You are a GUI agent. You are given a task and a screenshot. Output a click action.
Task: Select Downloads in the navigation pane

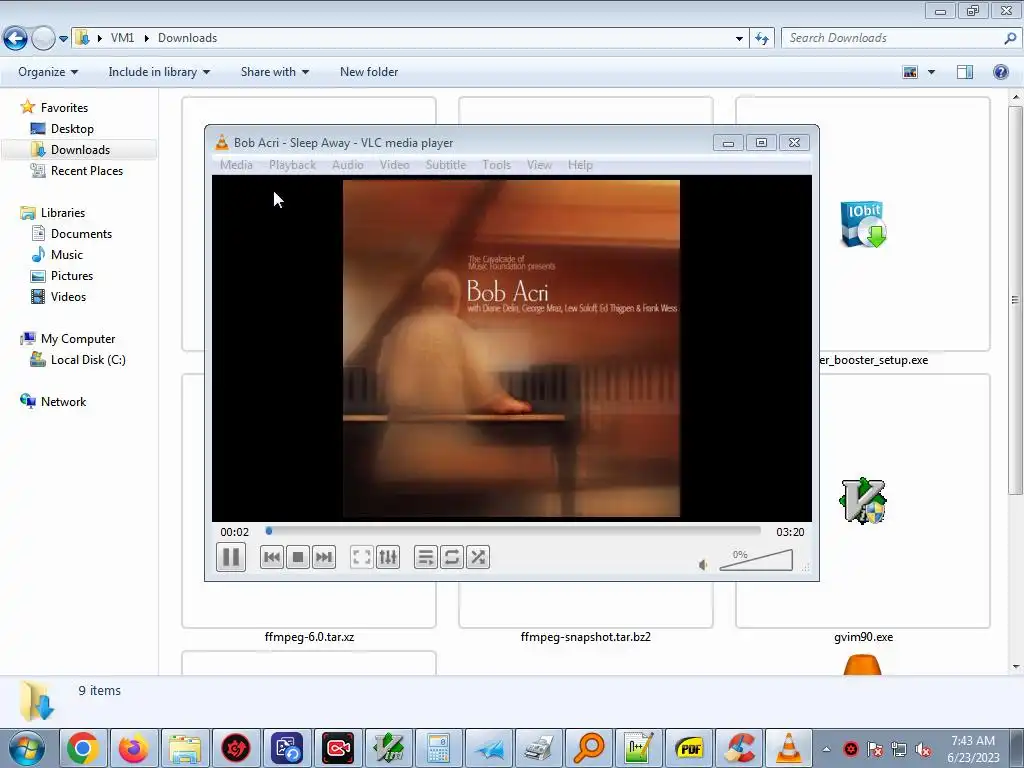pyautogui.click(x=80, y=150)
